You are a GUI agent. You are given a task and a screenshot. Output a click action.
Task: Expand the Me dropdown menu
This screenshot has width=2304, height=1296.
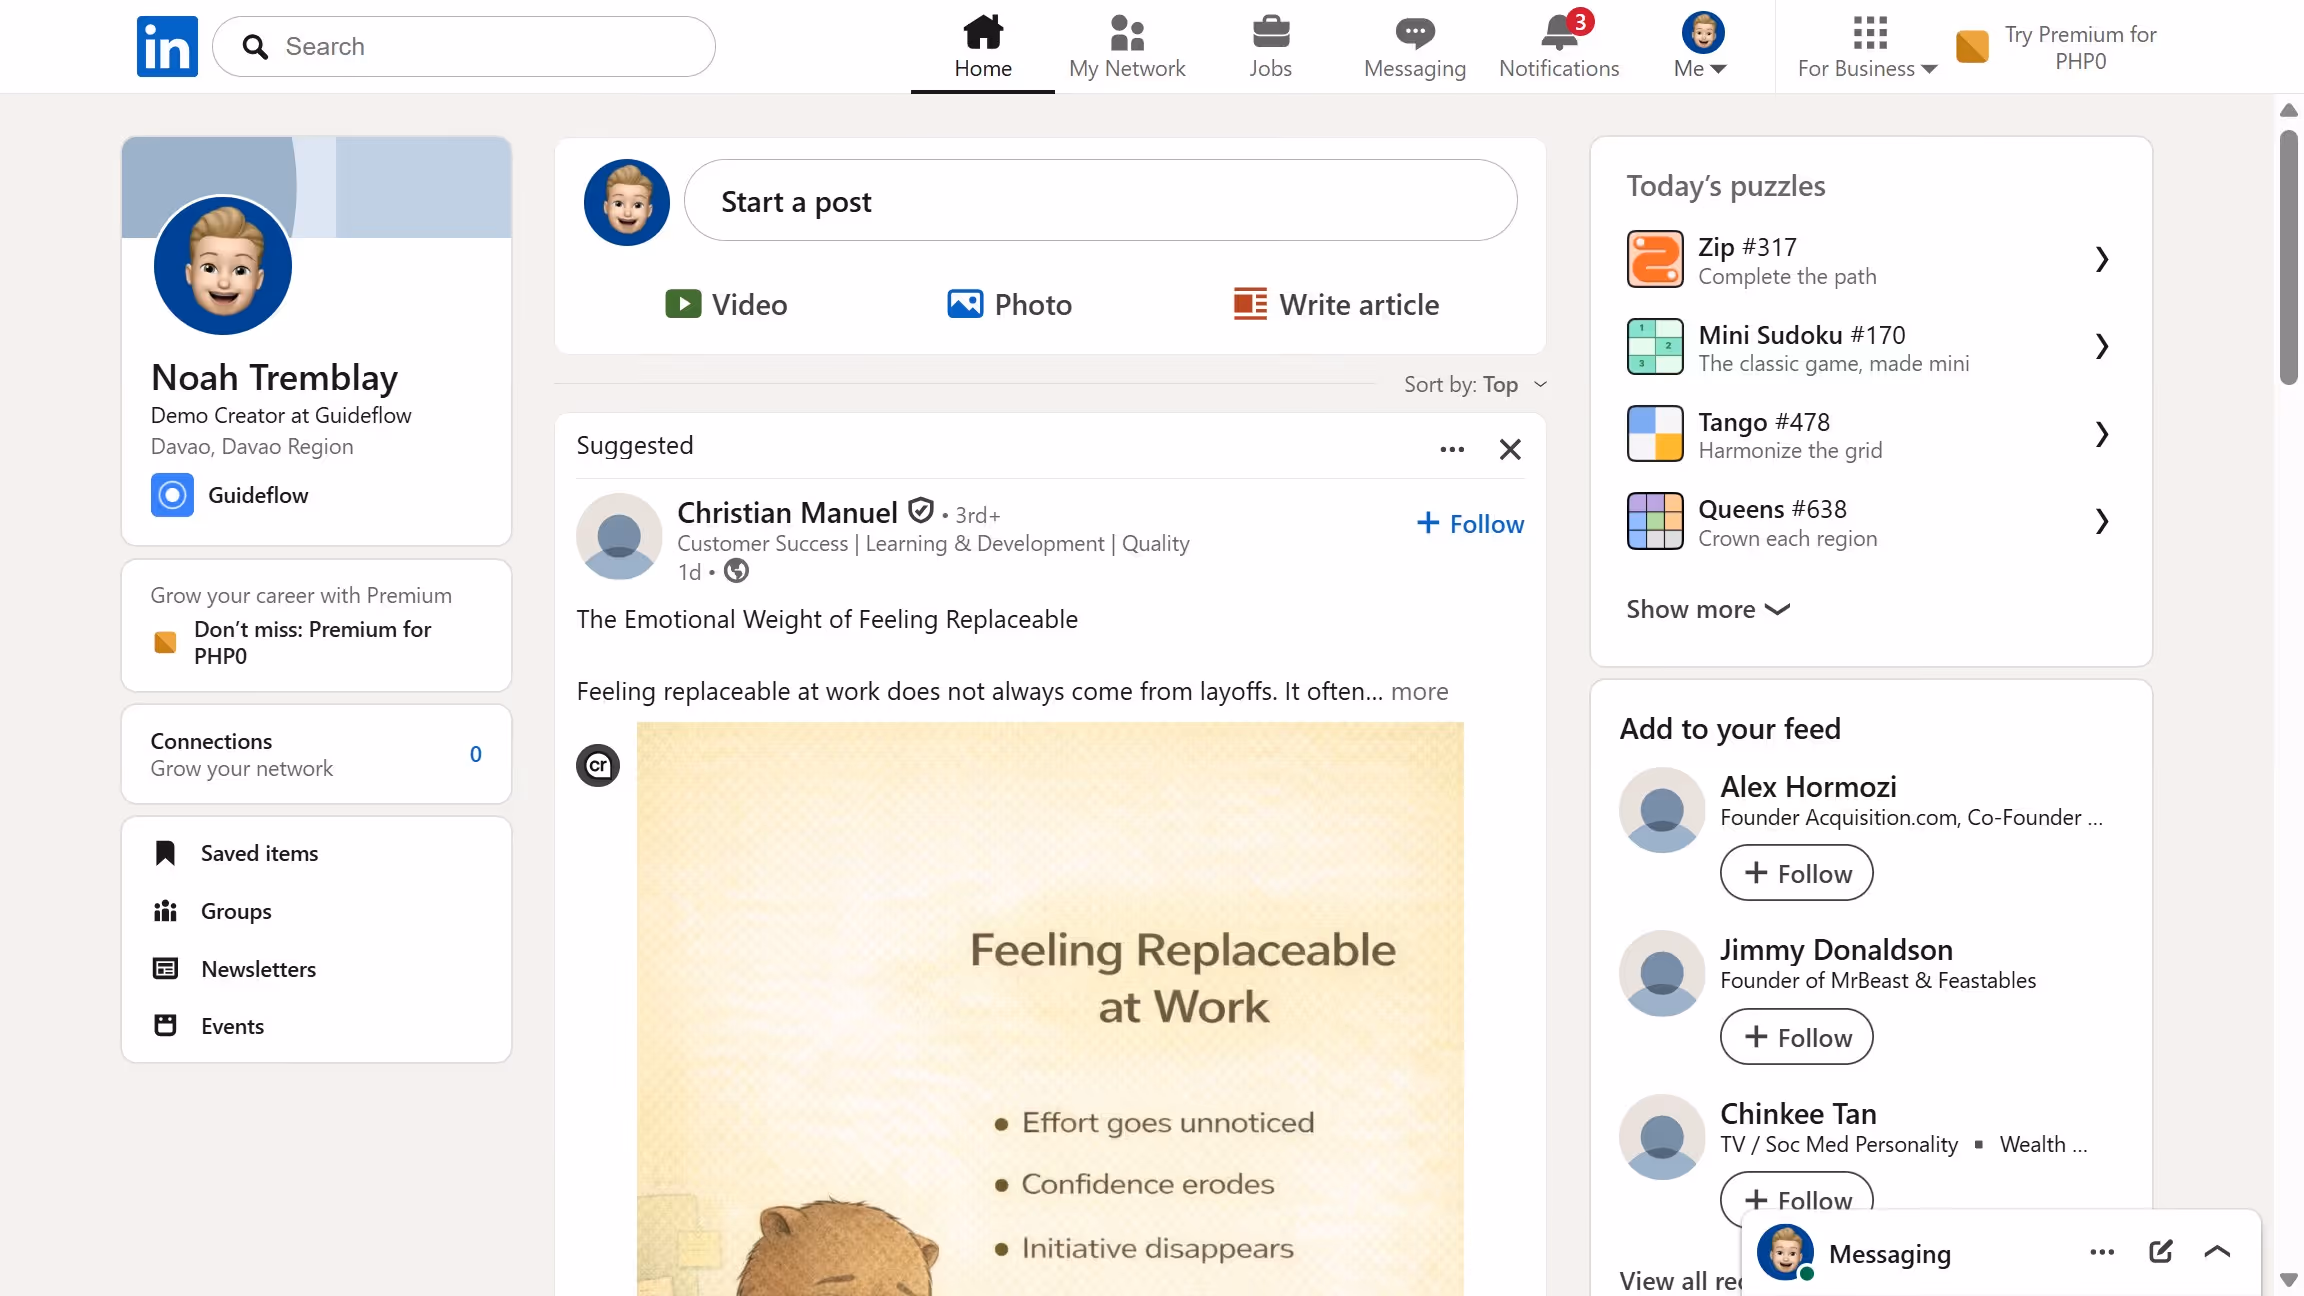pyautogui.click(x=1702, y=46)
